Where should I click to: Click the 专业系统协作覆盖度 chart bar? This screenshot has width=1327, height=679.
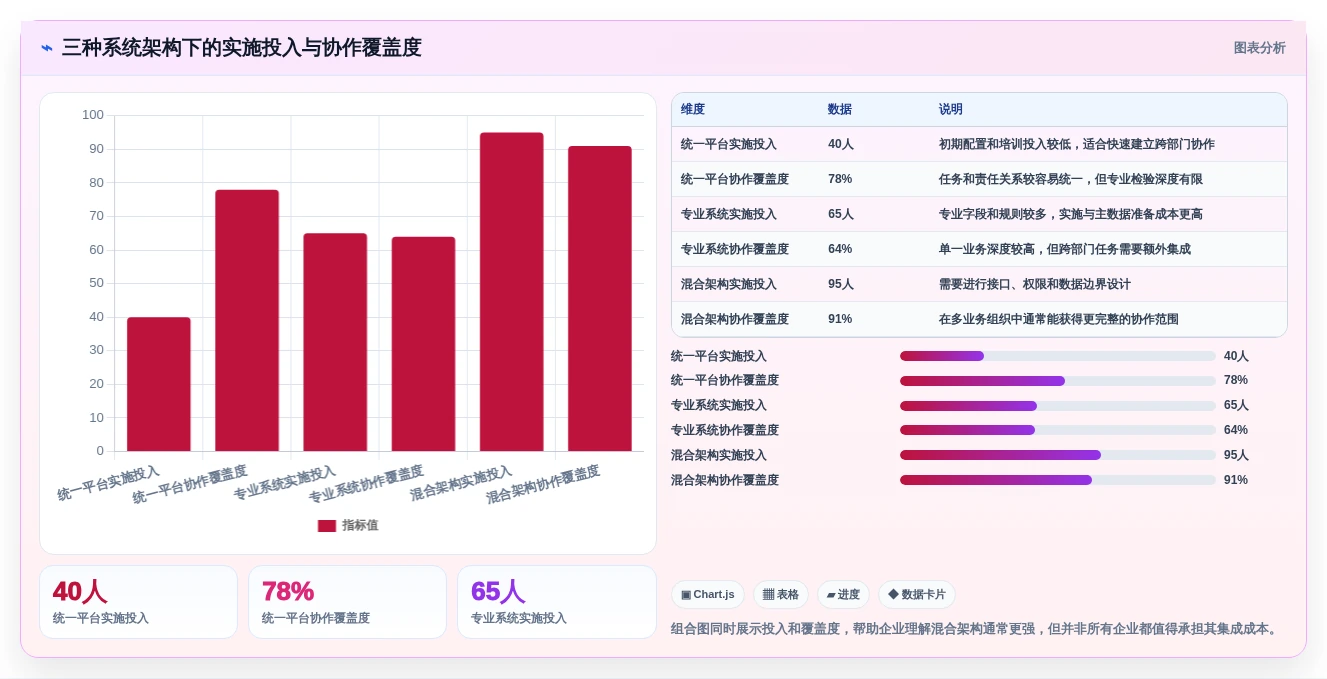point(423,344)
